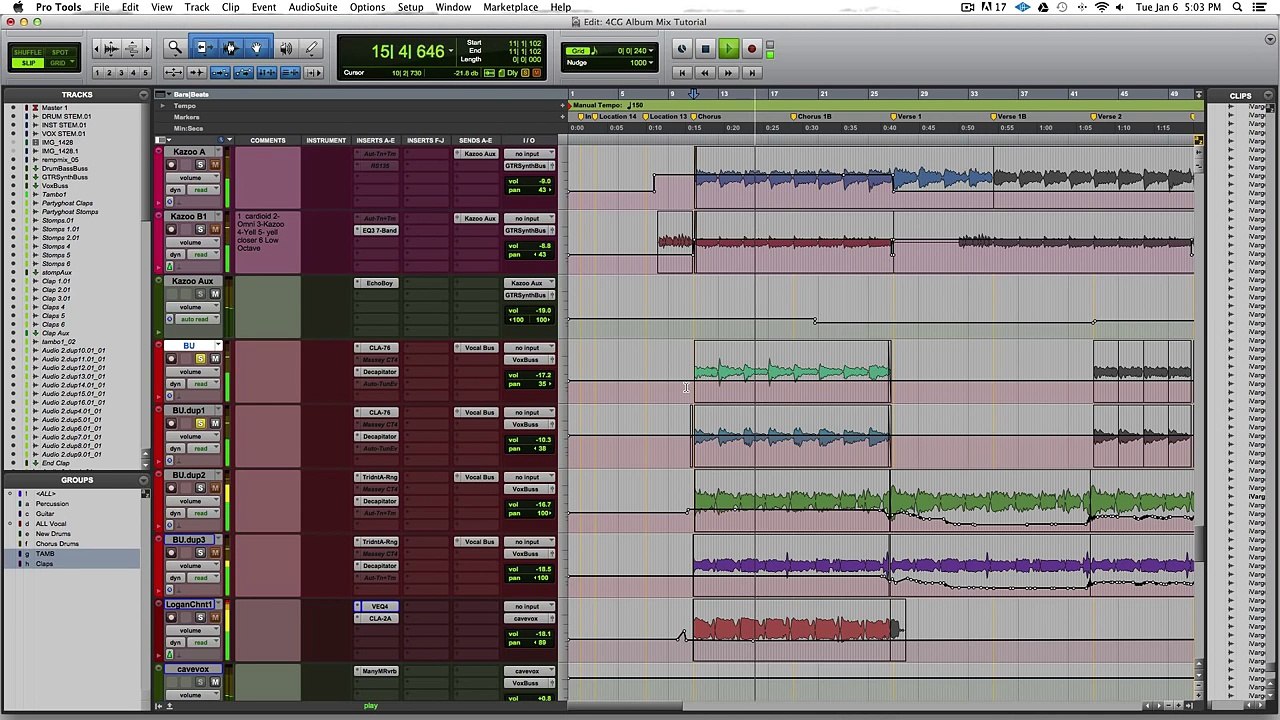Open the Setup menu

410,7
